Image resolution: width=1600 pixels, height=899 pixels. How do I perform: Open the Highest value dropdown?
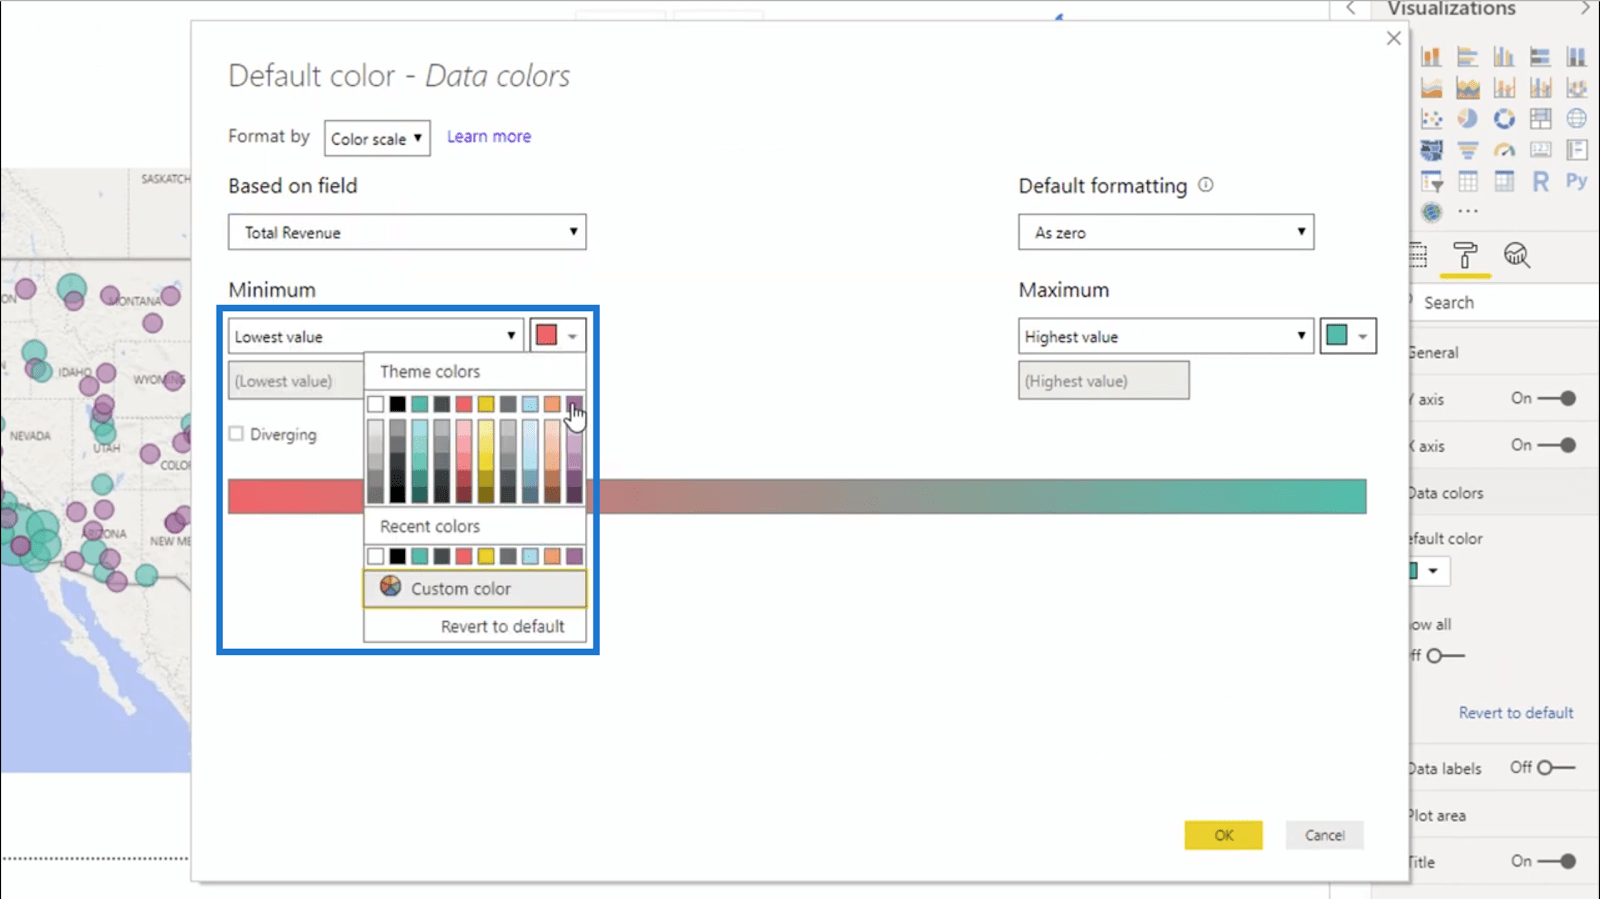tap(1166, 336)
